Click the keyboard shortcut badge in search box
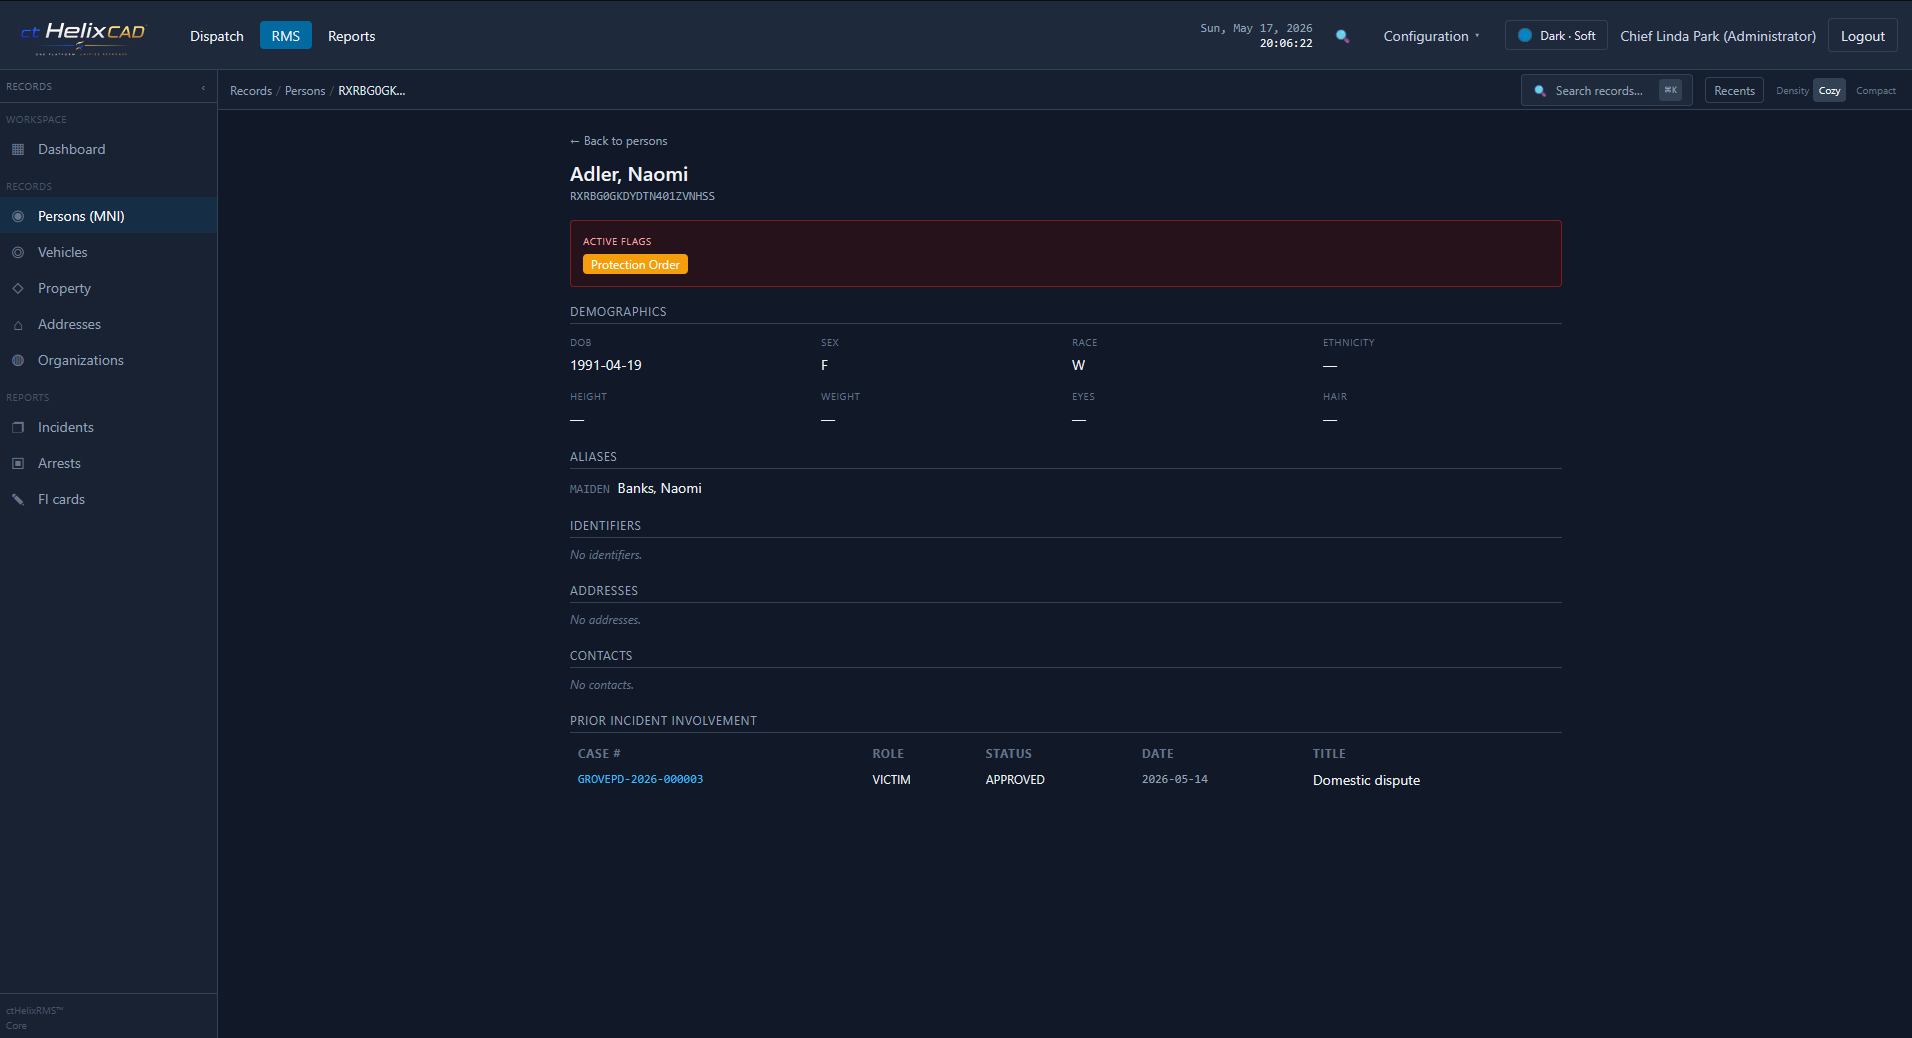This screenshot has width=1912, height=1038. 1670,90
